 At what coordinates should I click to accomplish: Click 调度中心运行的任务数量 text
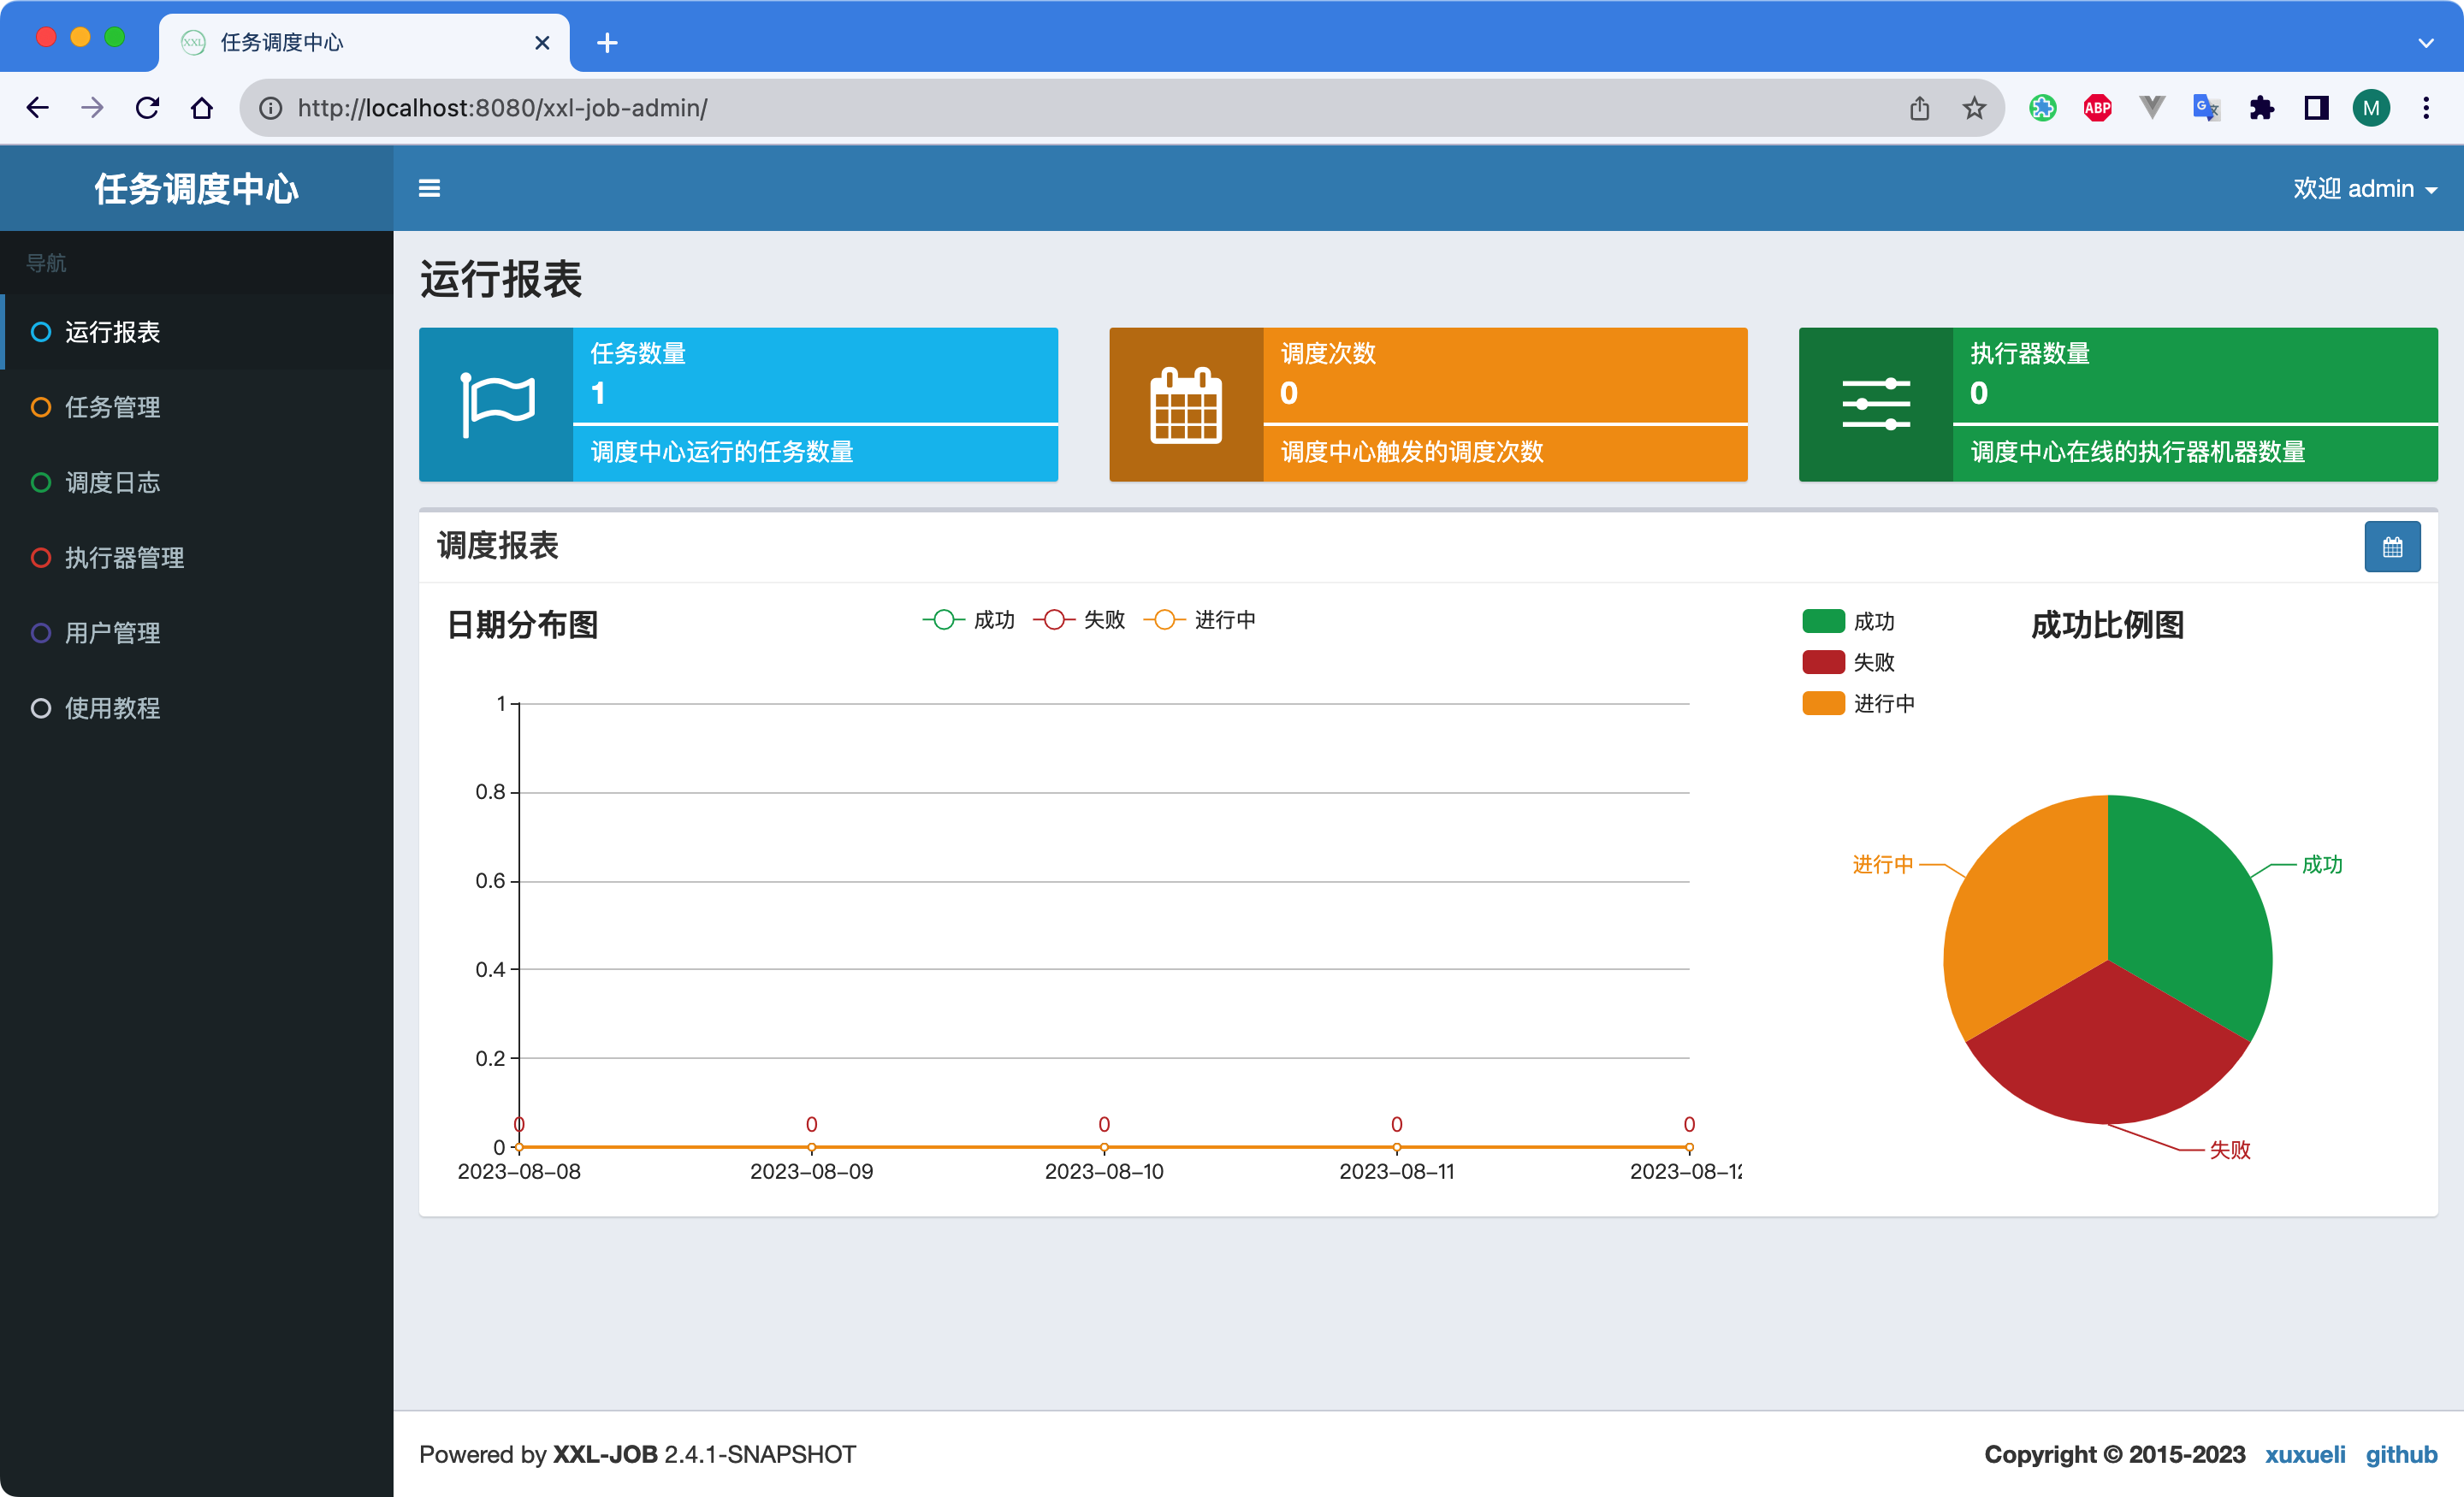coord(722,452)
